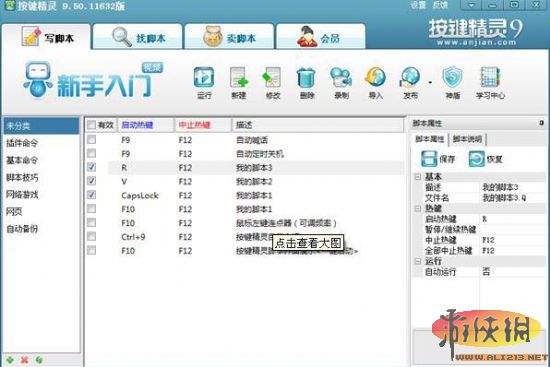The image size is (550, 367).
Task: Check the Ctrl+9 script checkbox
Action: click(92, 236)
